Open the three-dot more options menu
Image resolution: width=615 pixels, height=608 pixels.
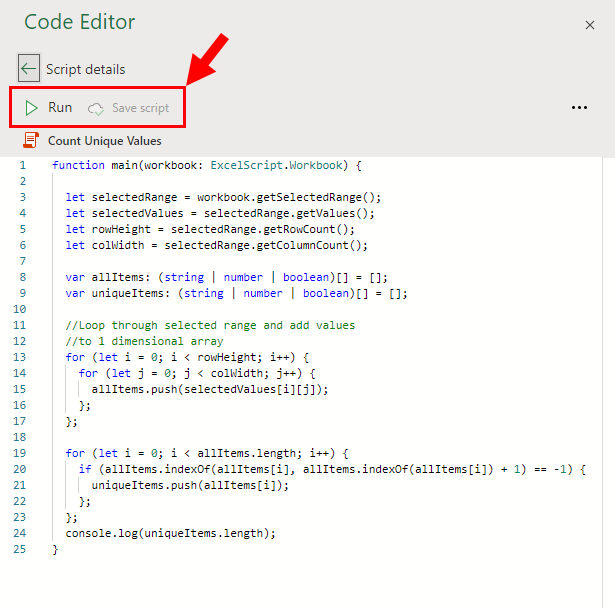(x=579, y=107)
